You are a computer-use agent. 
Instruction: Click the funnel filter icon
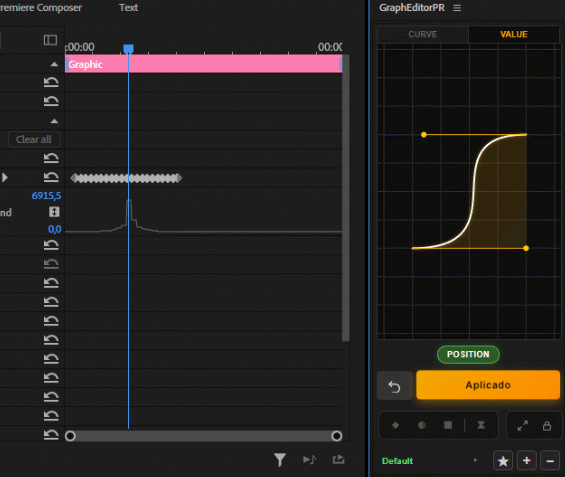point(280,460)
